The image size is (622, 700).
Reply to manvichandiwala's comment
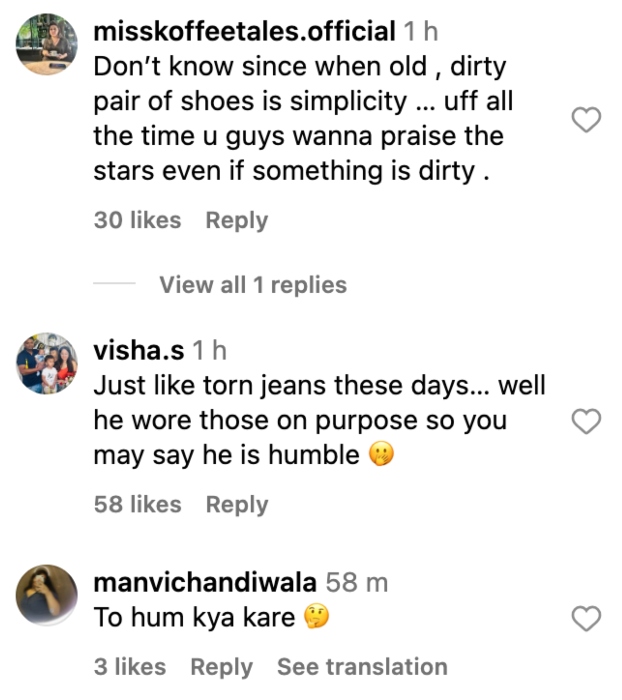221,666
